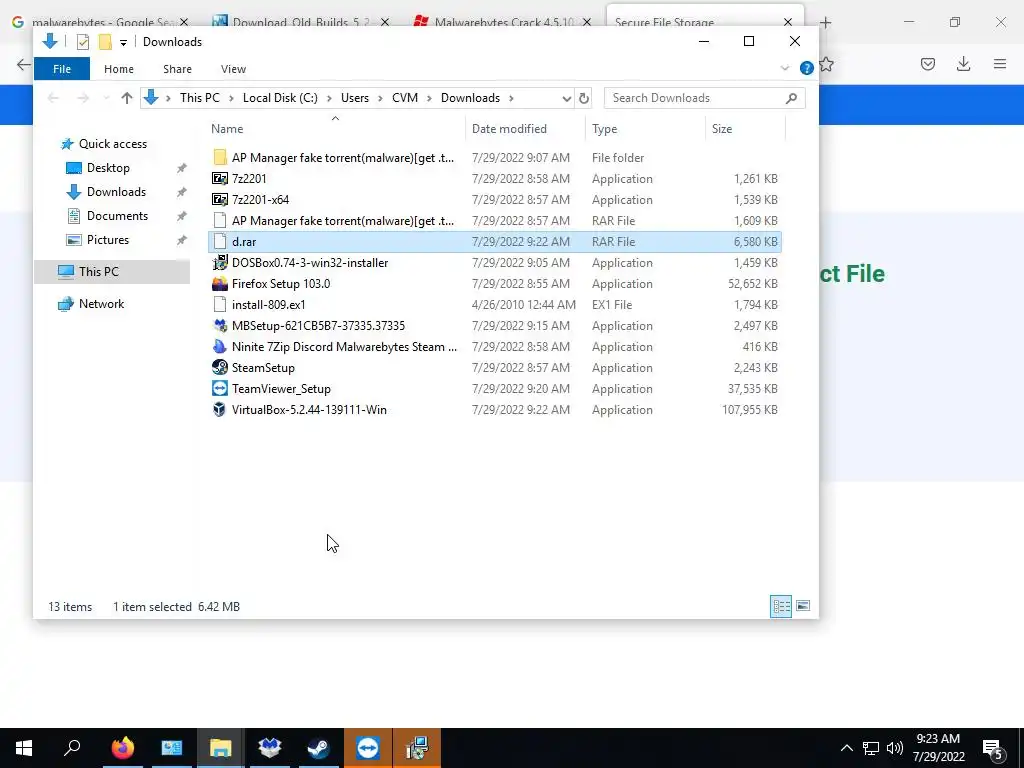Image resolution: width=1024 pixels, height=768 pixels.
Task: Click CVM in the address breadcrumb
Action: [x=405, y=98]
